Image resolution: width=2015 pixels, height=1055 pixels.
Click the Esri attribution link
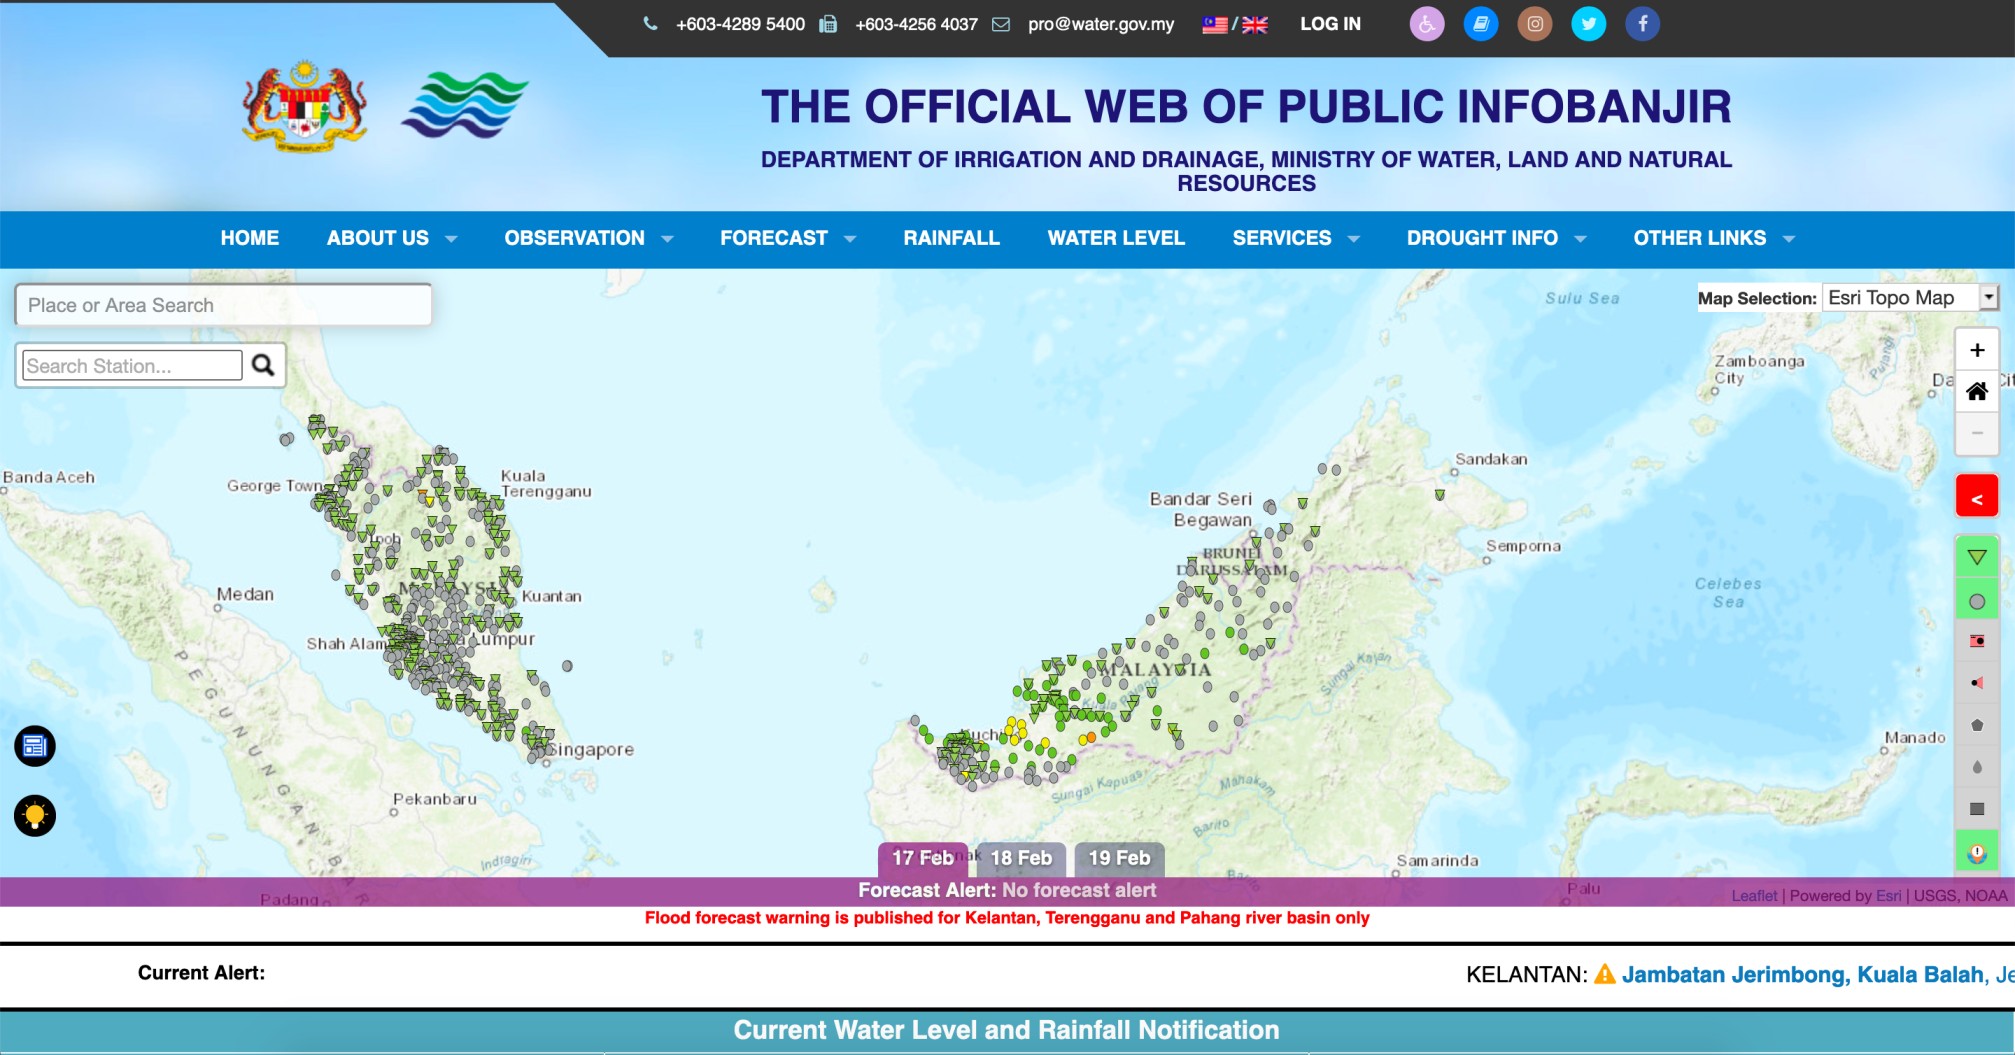coord(1888,896)
